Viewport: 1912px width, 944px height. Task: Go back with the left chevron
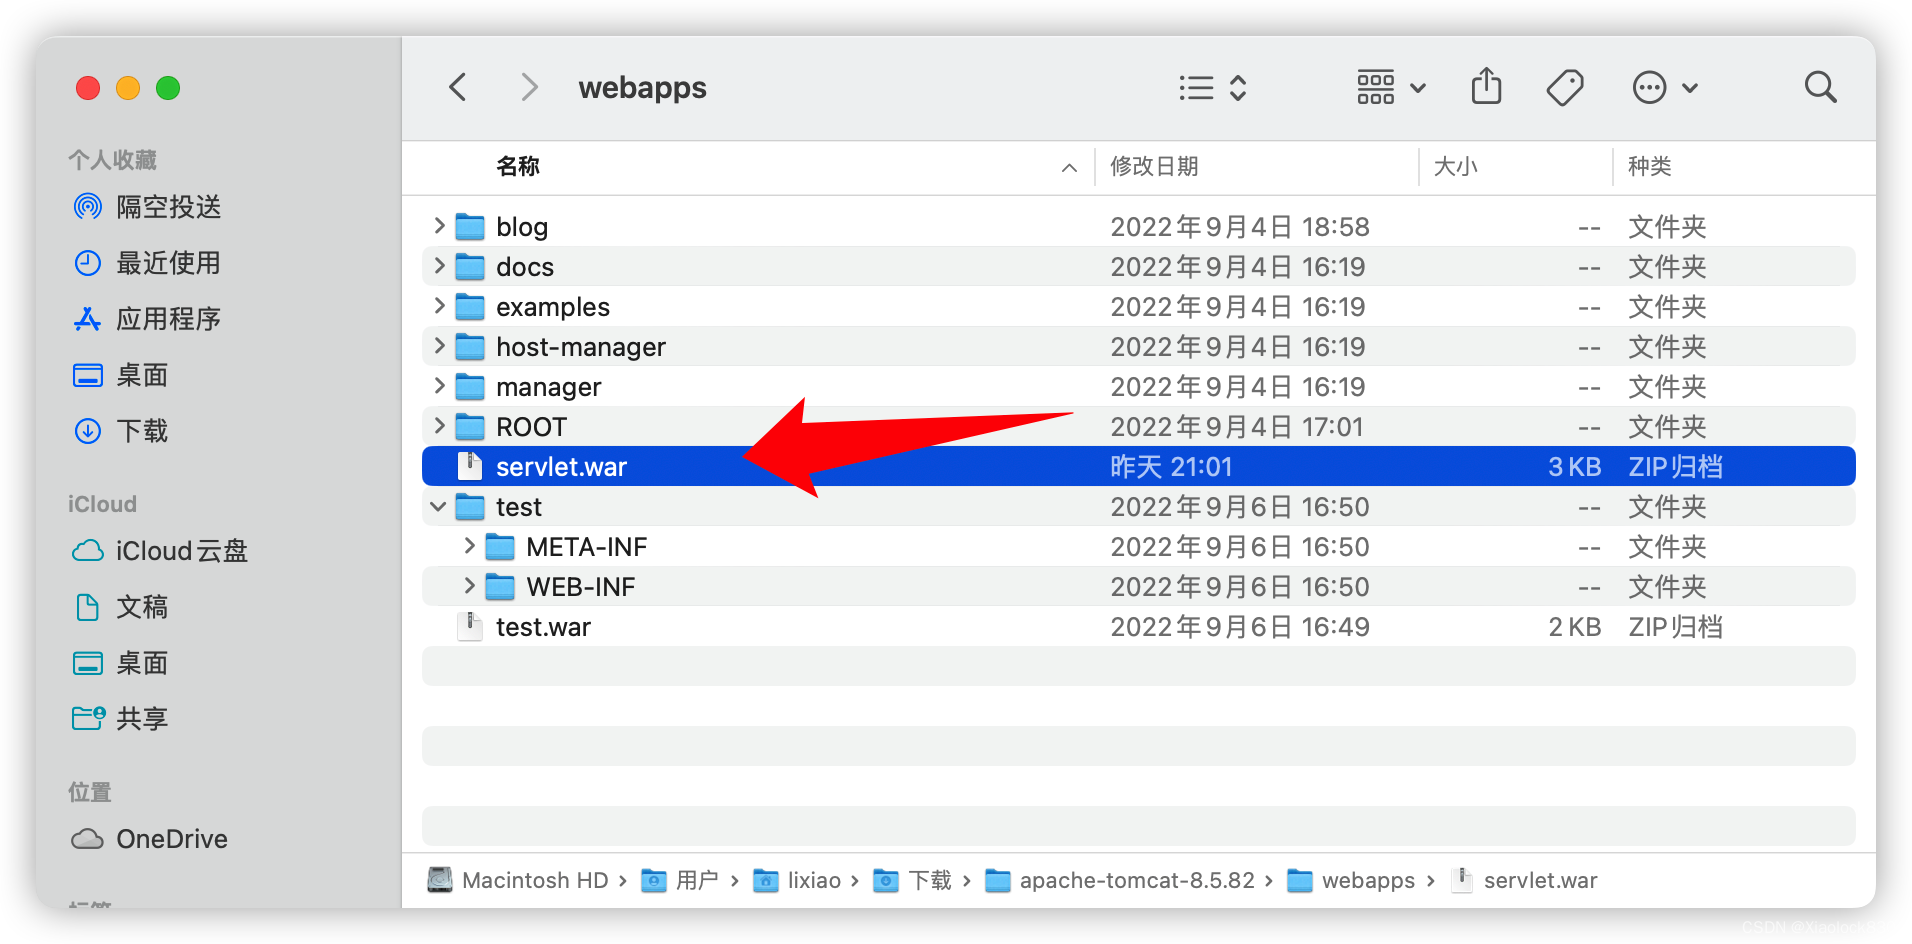(x=458, y=88)
